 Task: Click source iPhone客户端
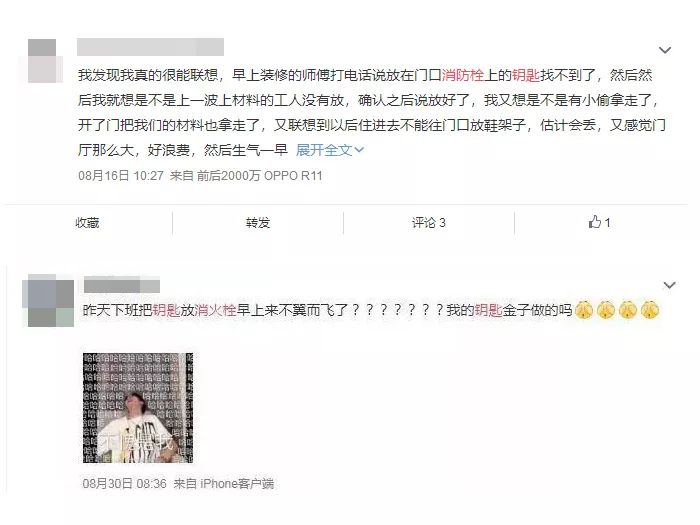pyautogui.click(x=237, y=483)
